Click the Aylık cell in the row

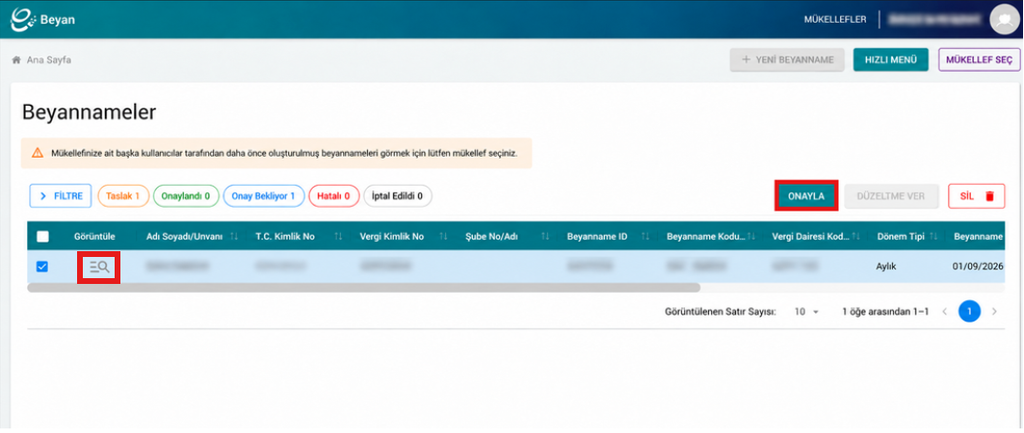[886, 266]
